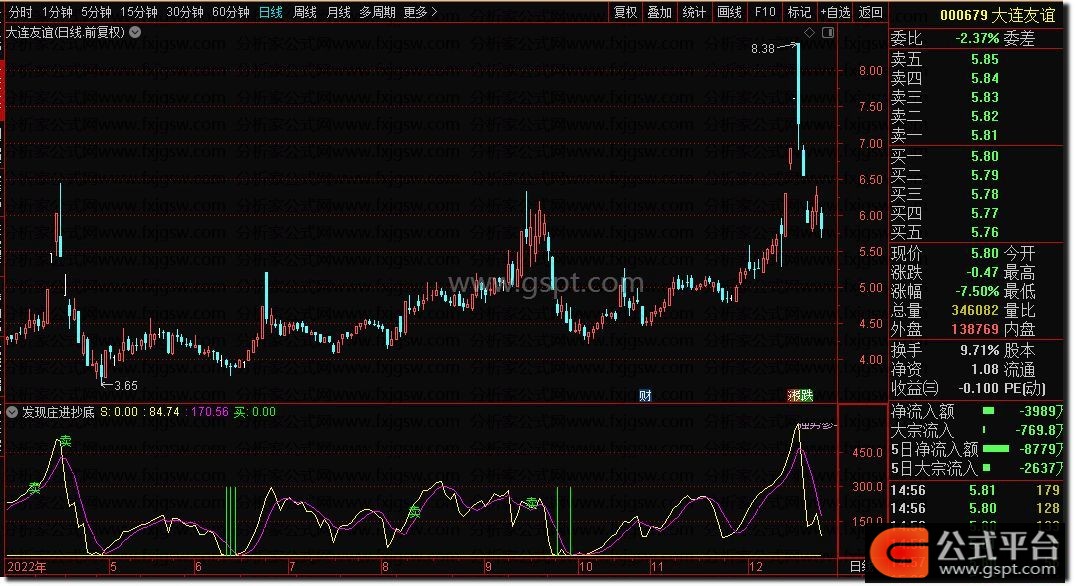This screenshot has height=586, width=1075.
Task: Switch to the 周线 weekly tab
Action: click(304, 12)
